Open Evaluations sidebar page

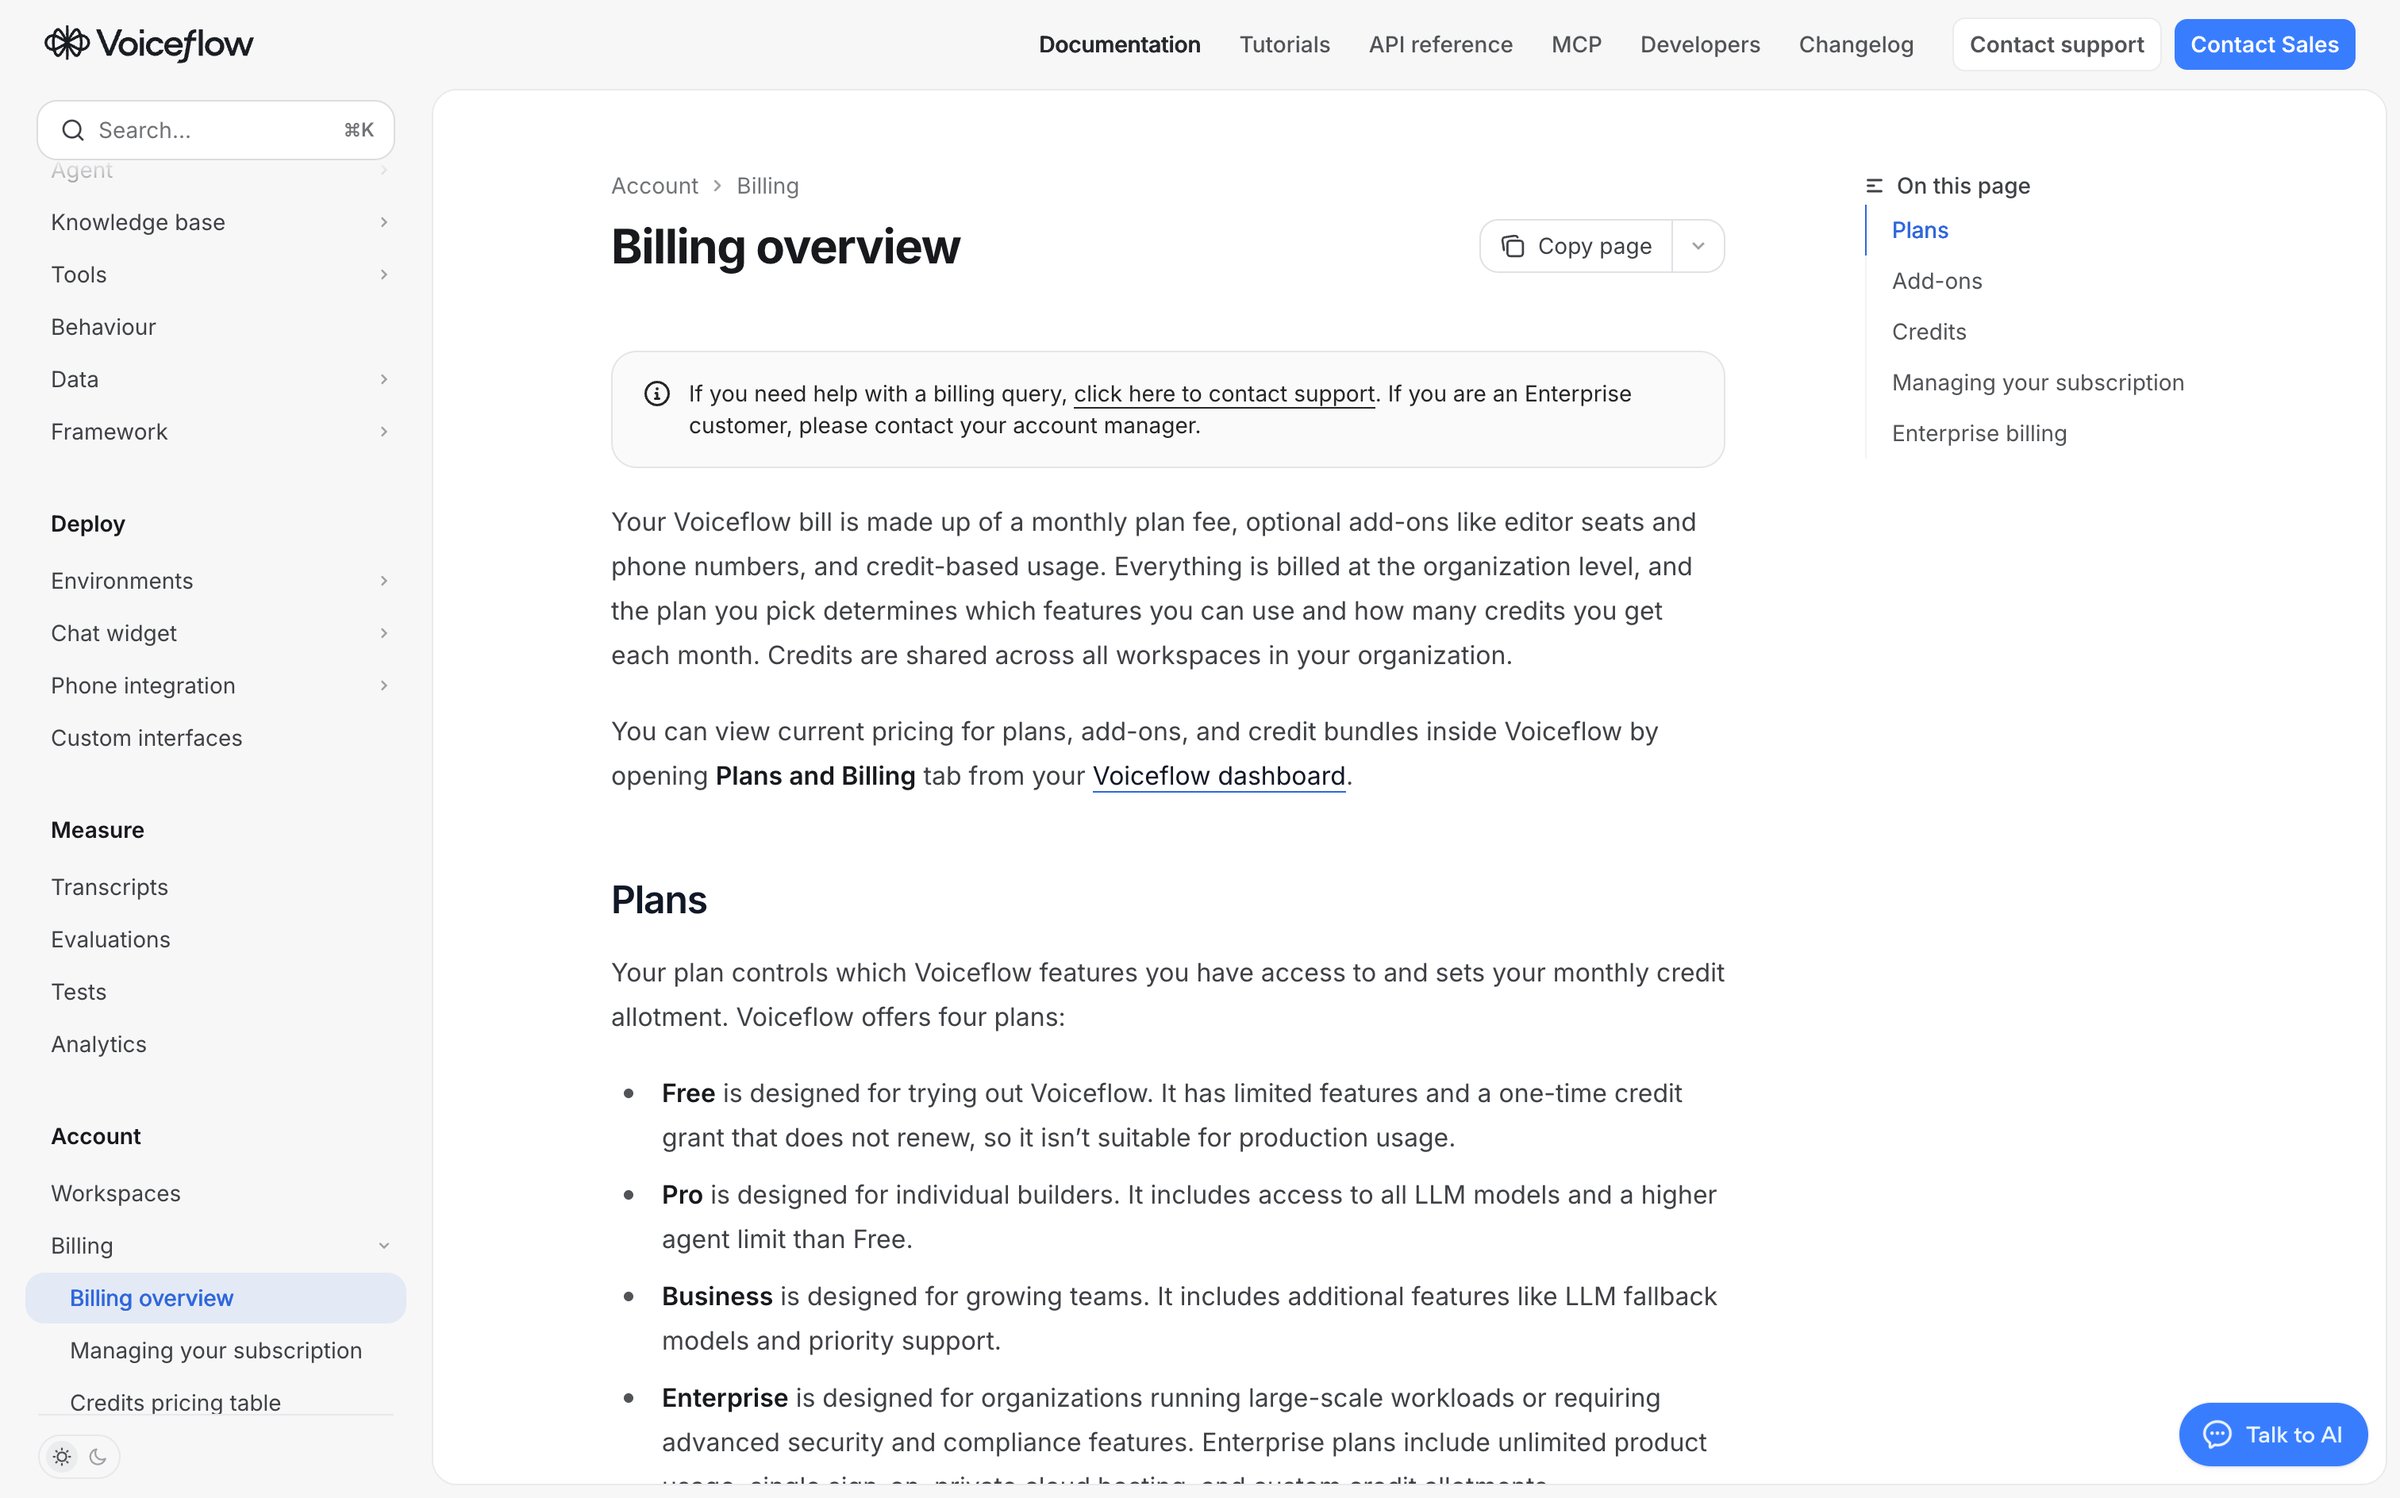[111, 939]
